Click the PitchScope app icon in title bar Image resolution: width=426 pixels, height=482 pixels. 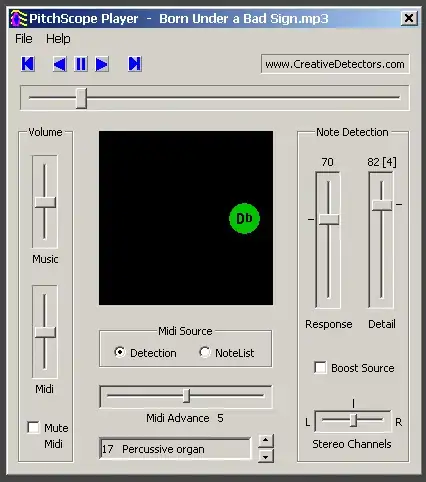[18, 19]
